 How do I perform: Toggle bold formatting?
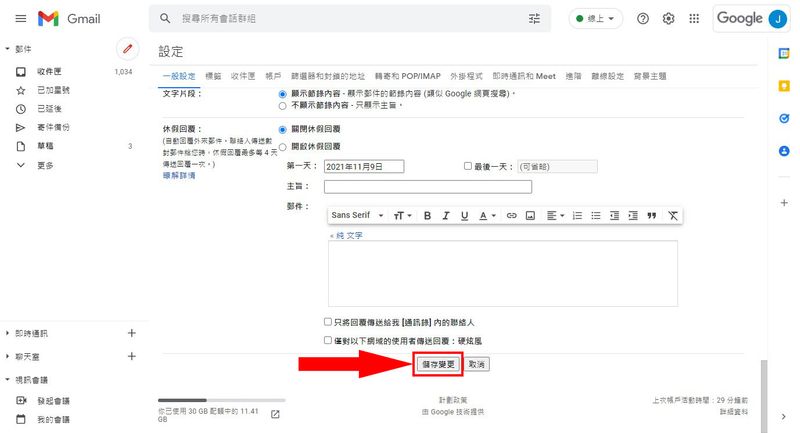pyautogui.click(x=428, y=216)
